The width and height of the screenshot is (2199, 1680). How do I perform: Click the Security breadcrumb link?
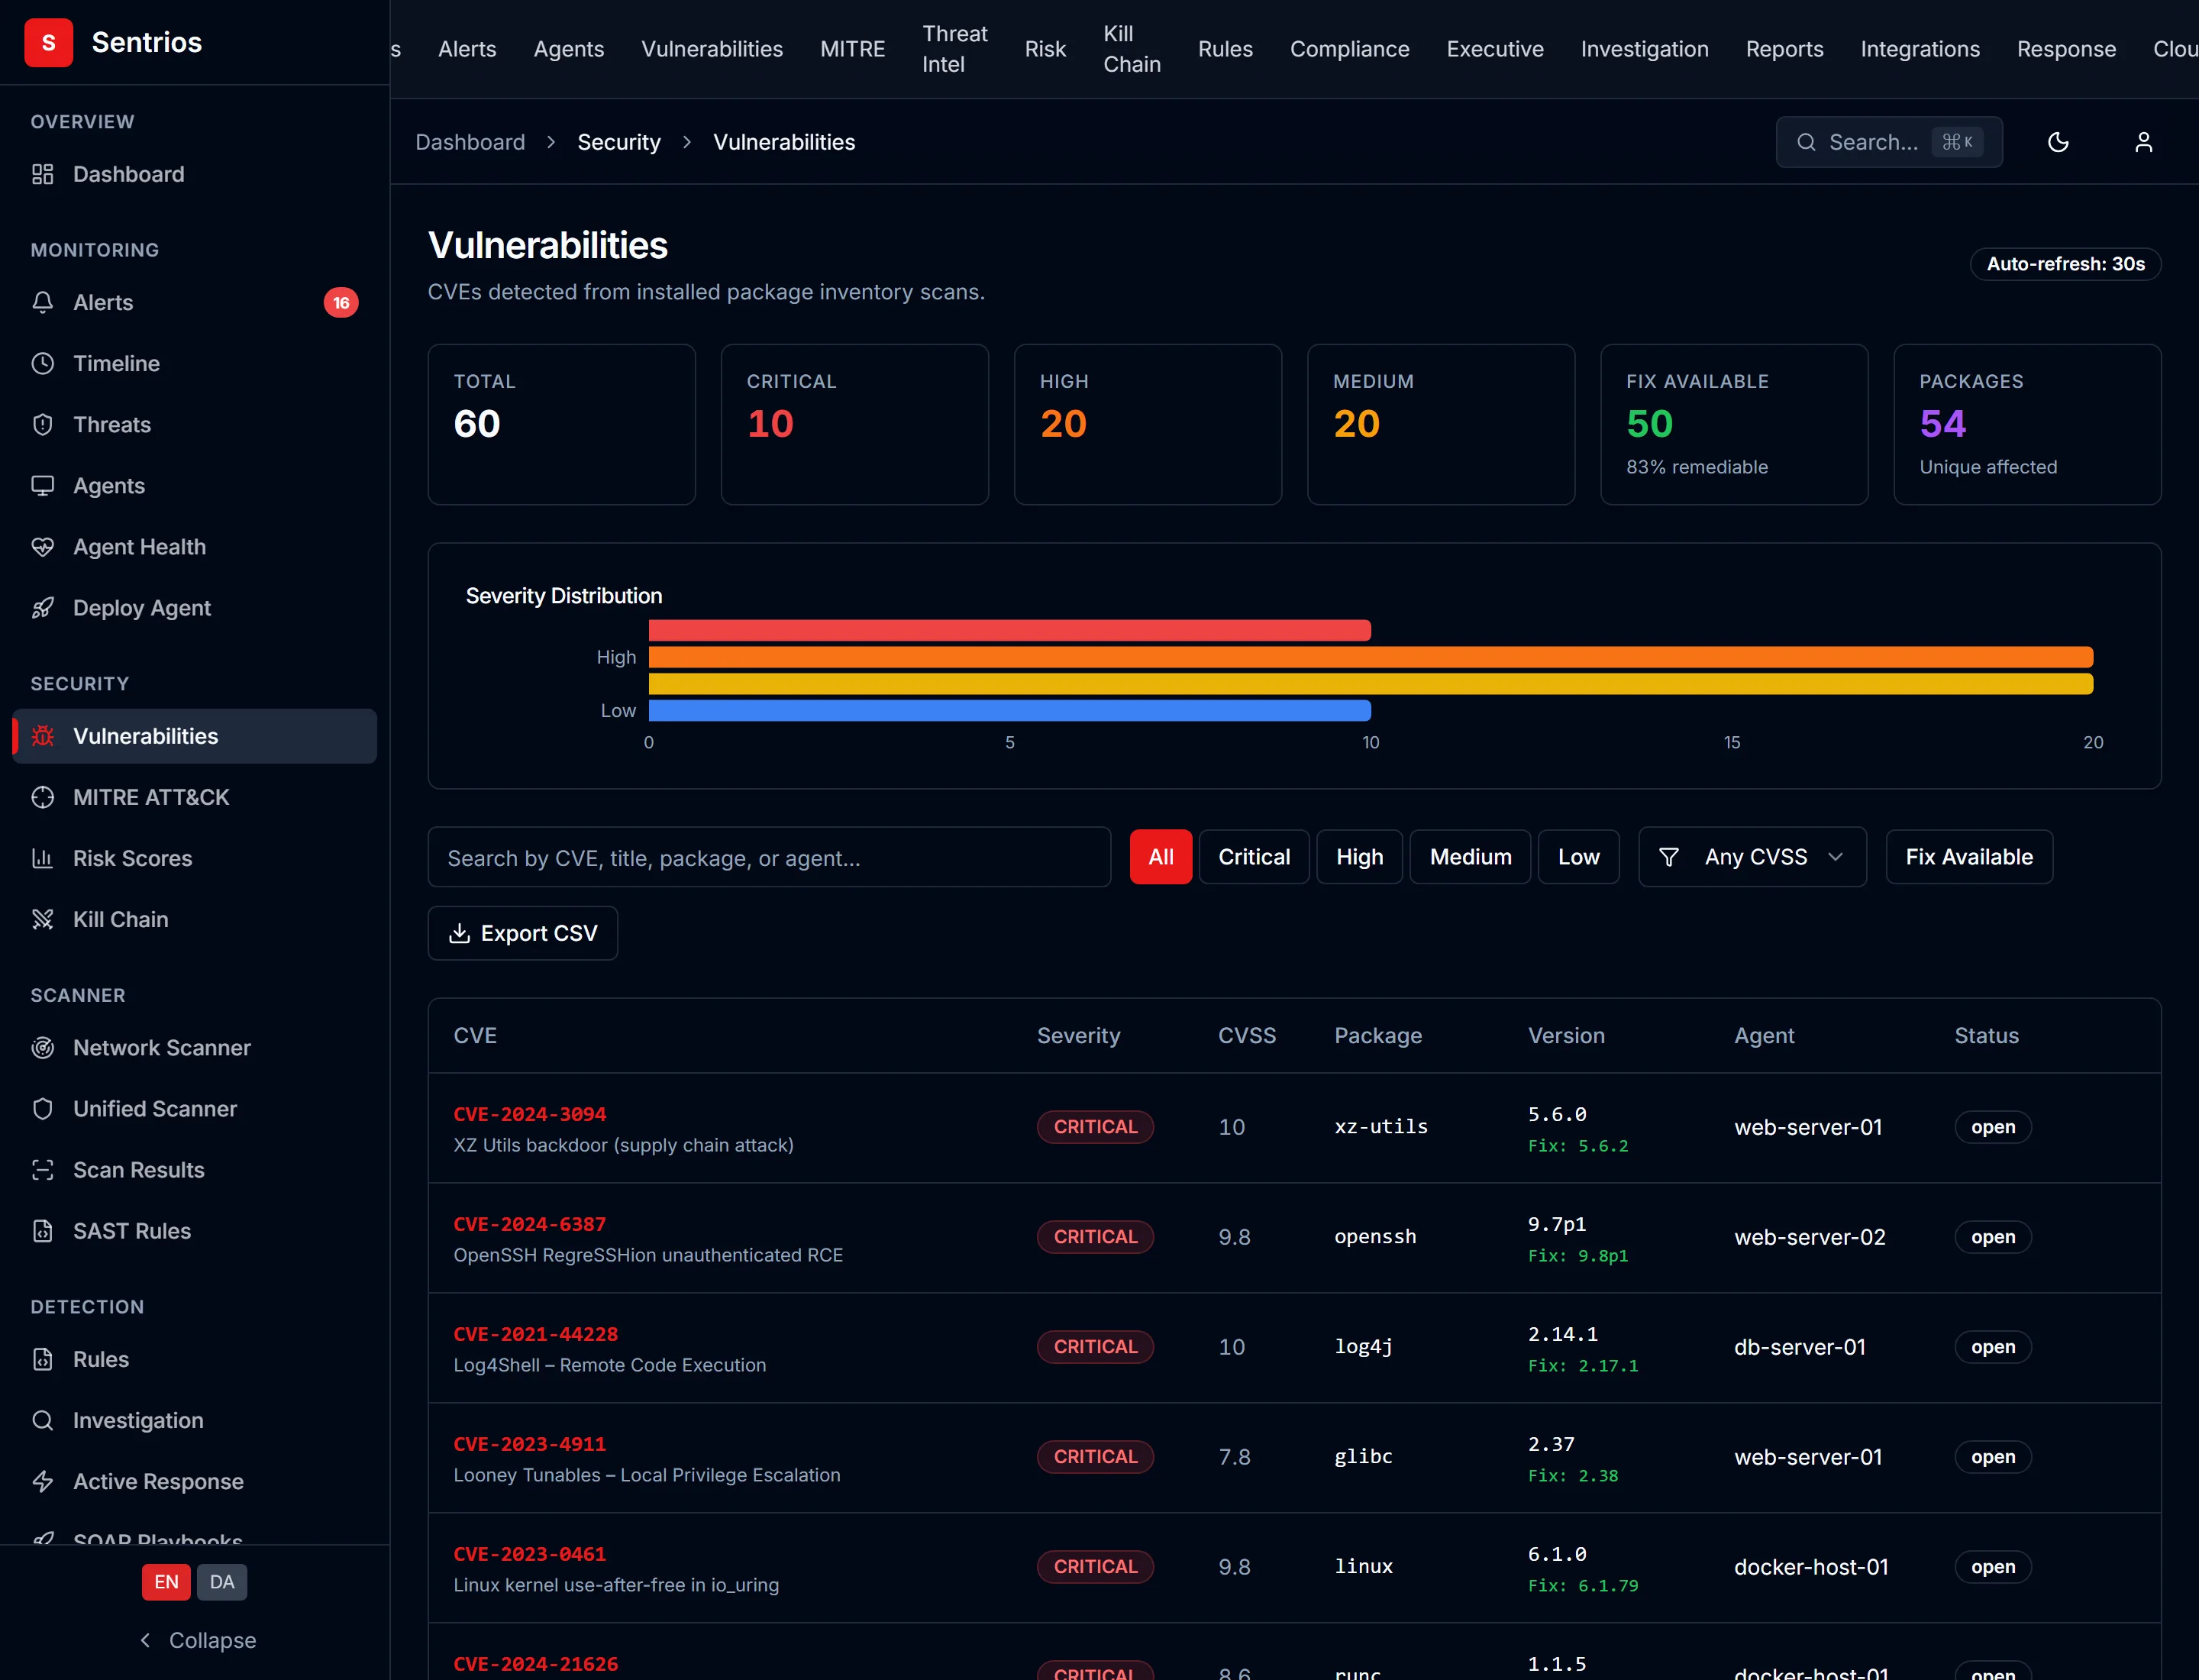(619, 142)
